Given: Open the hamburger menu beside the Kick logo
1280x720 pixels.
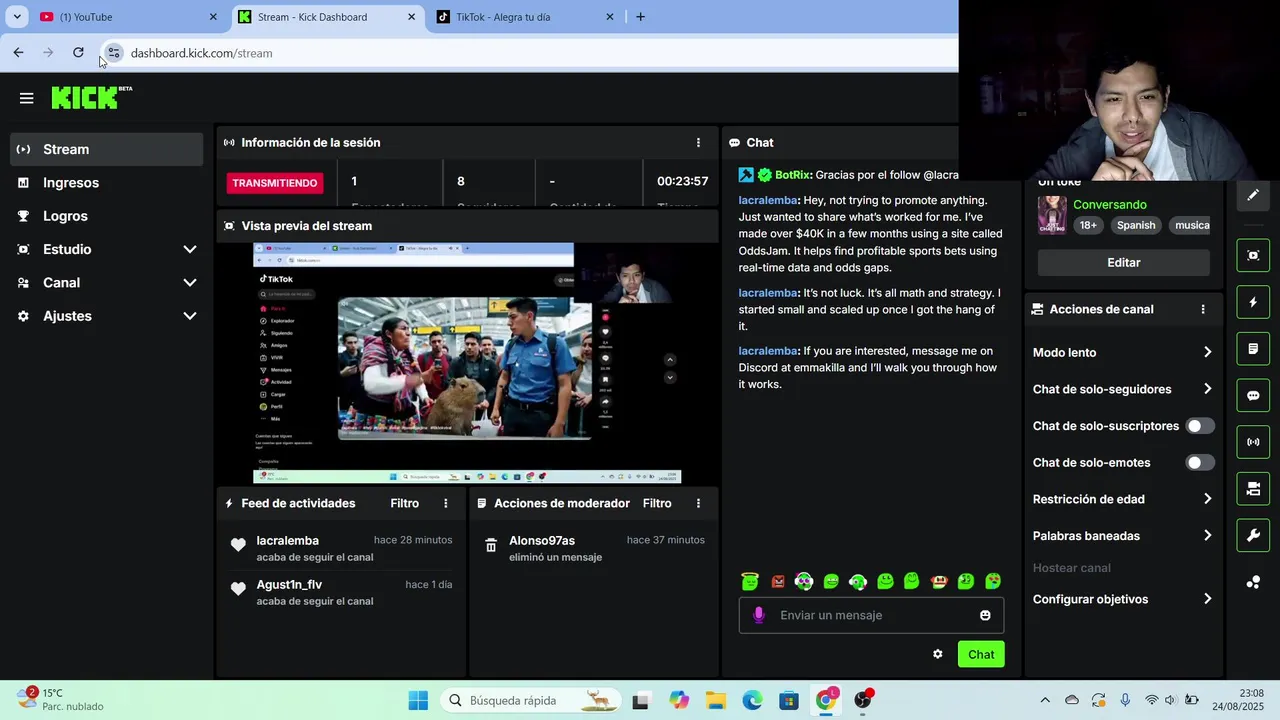Looking at the screenshot, I should pyautogui.click(x=26, y=98).
